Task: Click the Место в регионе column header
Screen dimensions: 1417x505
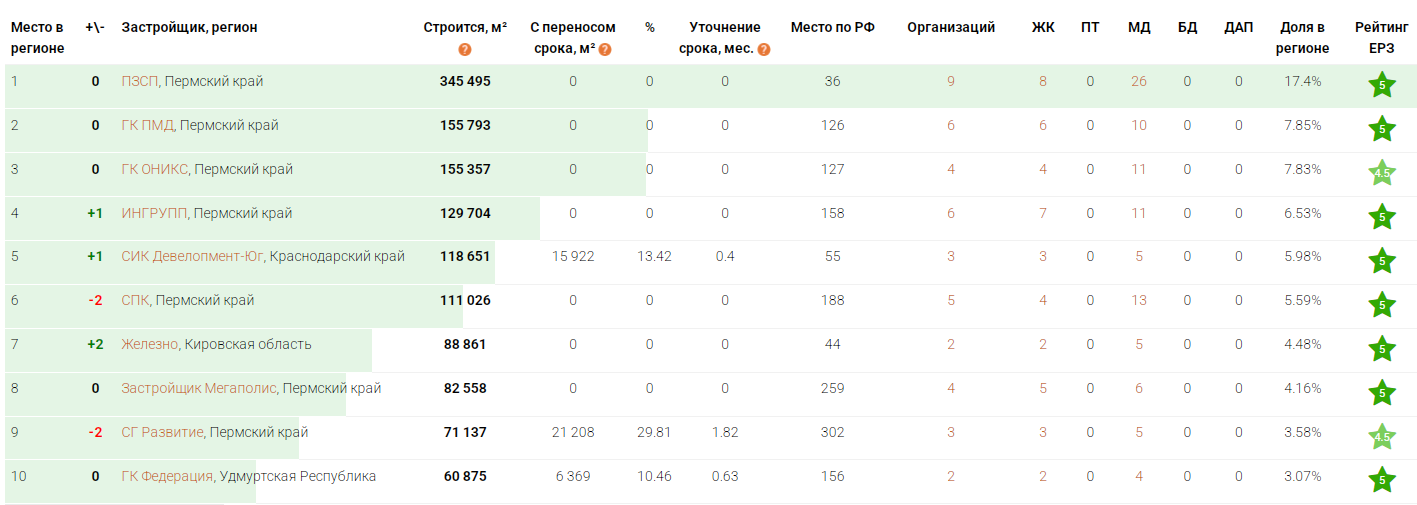Action: [38, 37]
